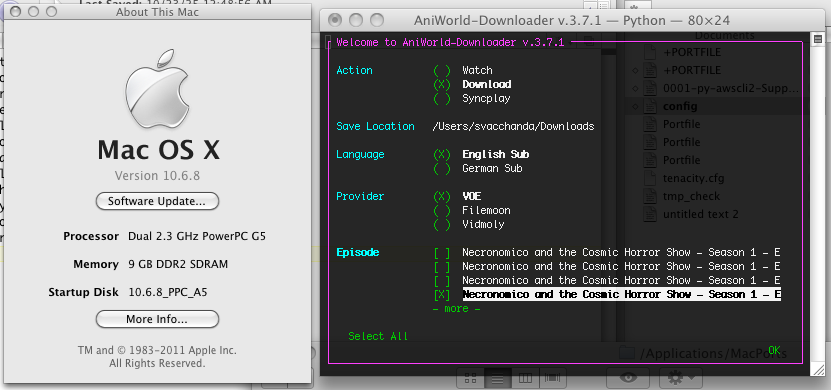Open Software Update in About This Mac
The height and width of the screenshot is (390, 831).
pos(157,201)
